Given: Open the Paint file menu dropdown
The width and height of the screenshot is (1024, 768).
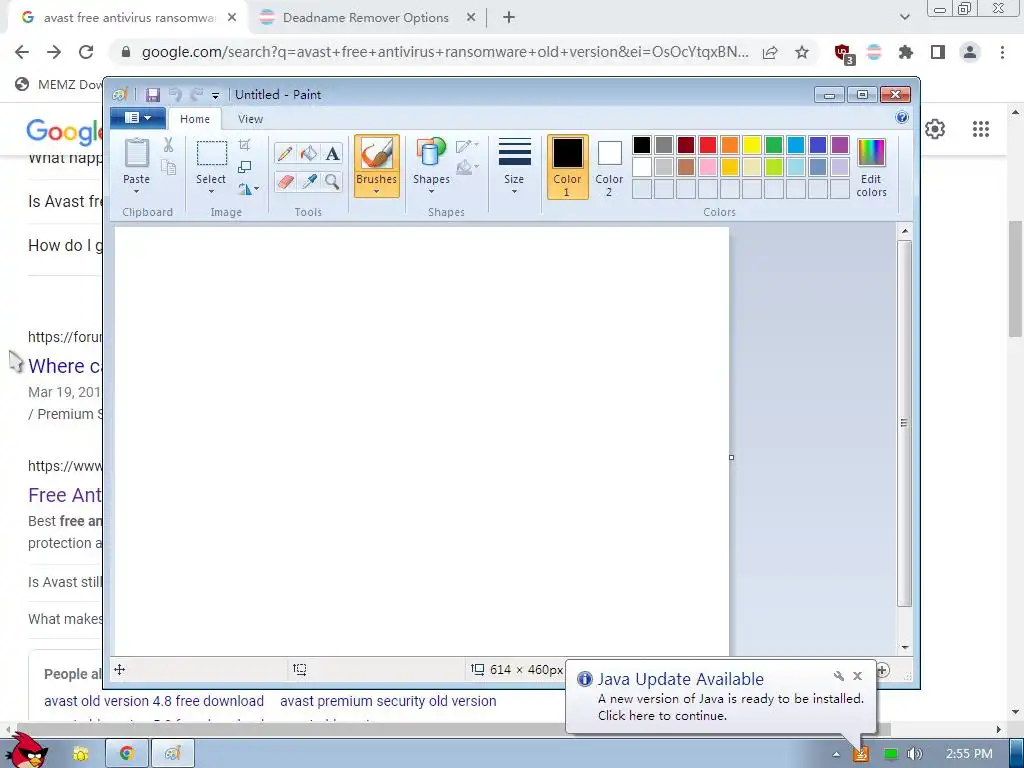Looking at the screenshot, I should click(138, 118).
